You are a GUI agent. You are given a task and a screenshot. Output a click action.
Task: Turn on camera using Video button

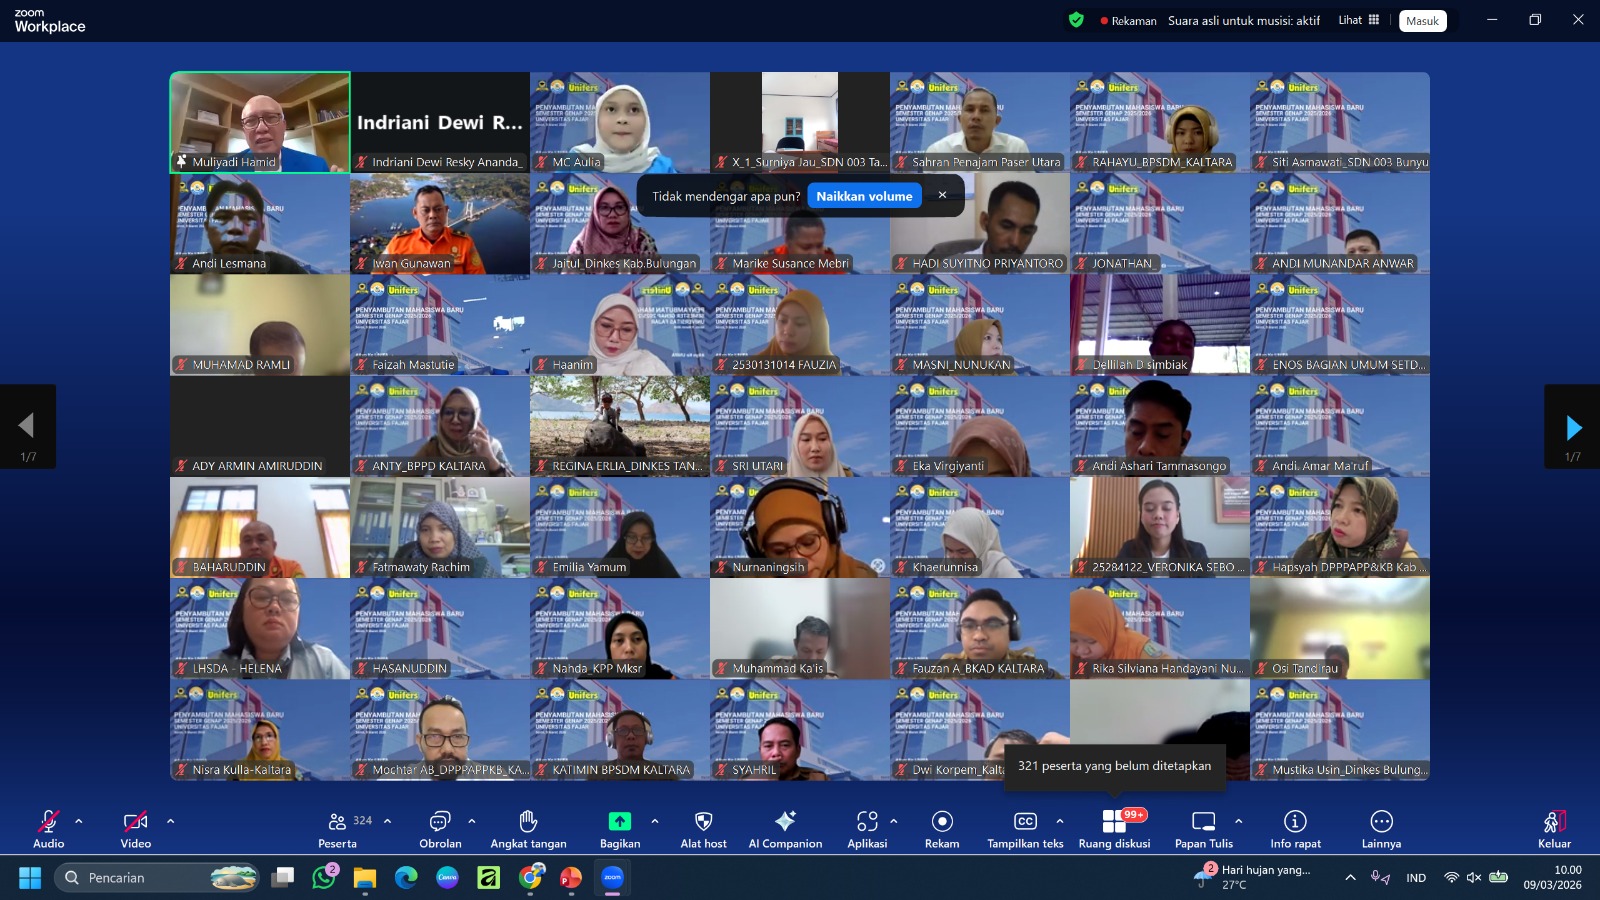pyautogui.click(x=136, y=828)
